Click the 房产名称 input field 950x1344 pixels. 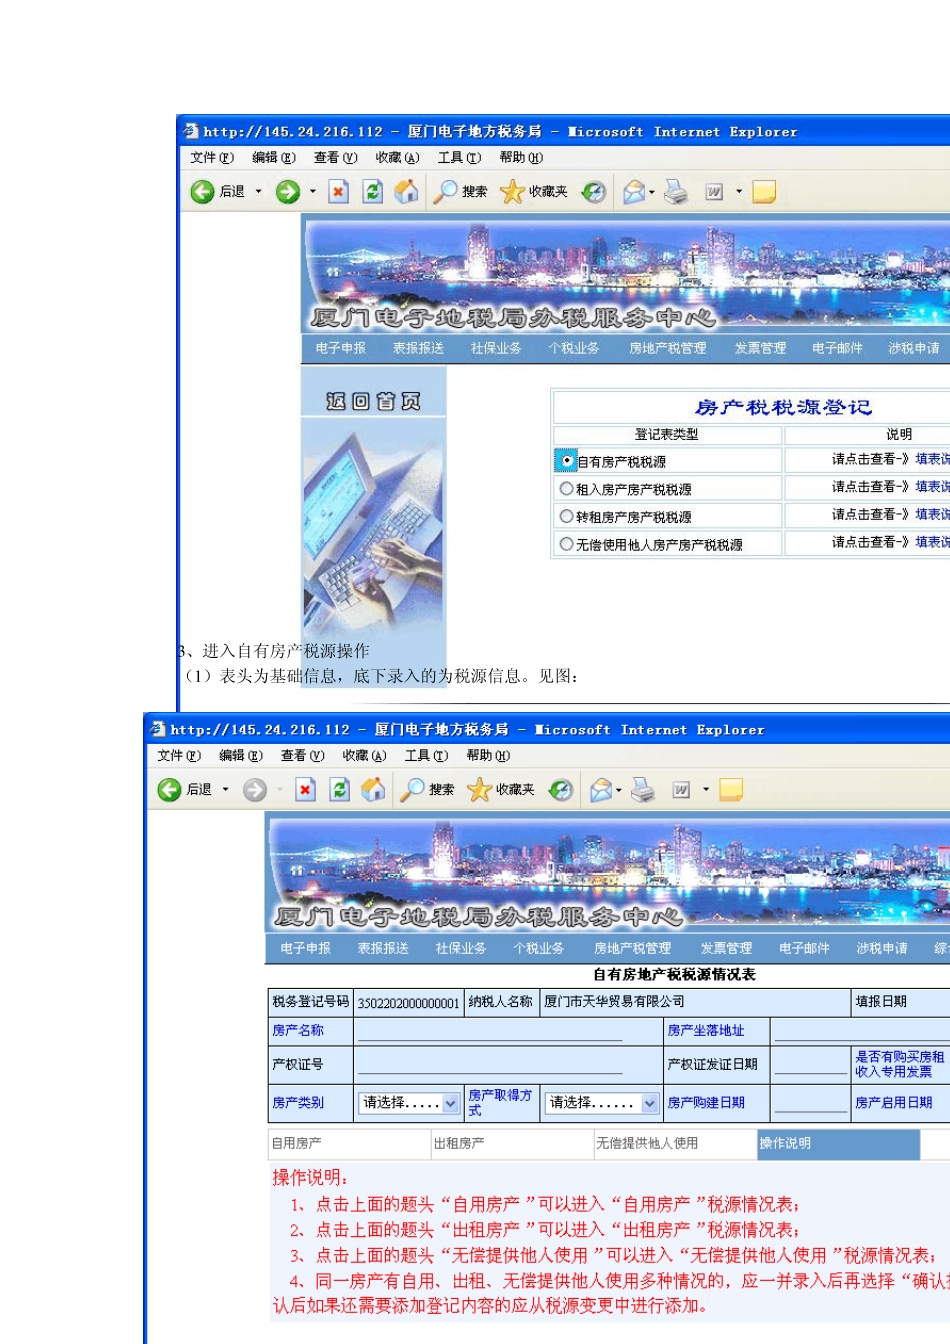tap(490, 1031)
